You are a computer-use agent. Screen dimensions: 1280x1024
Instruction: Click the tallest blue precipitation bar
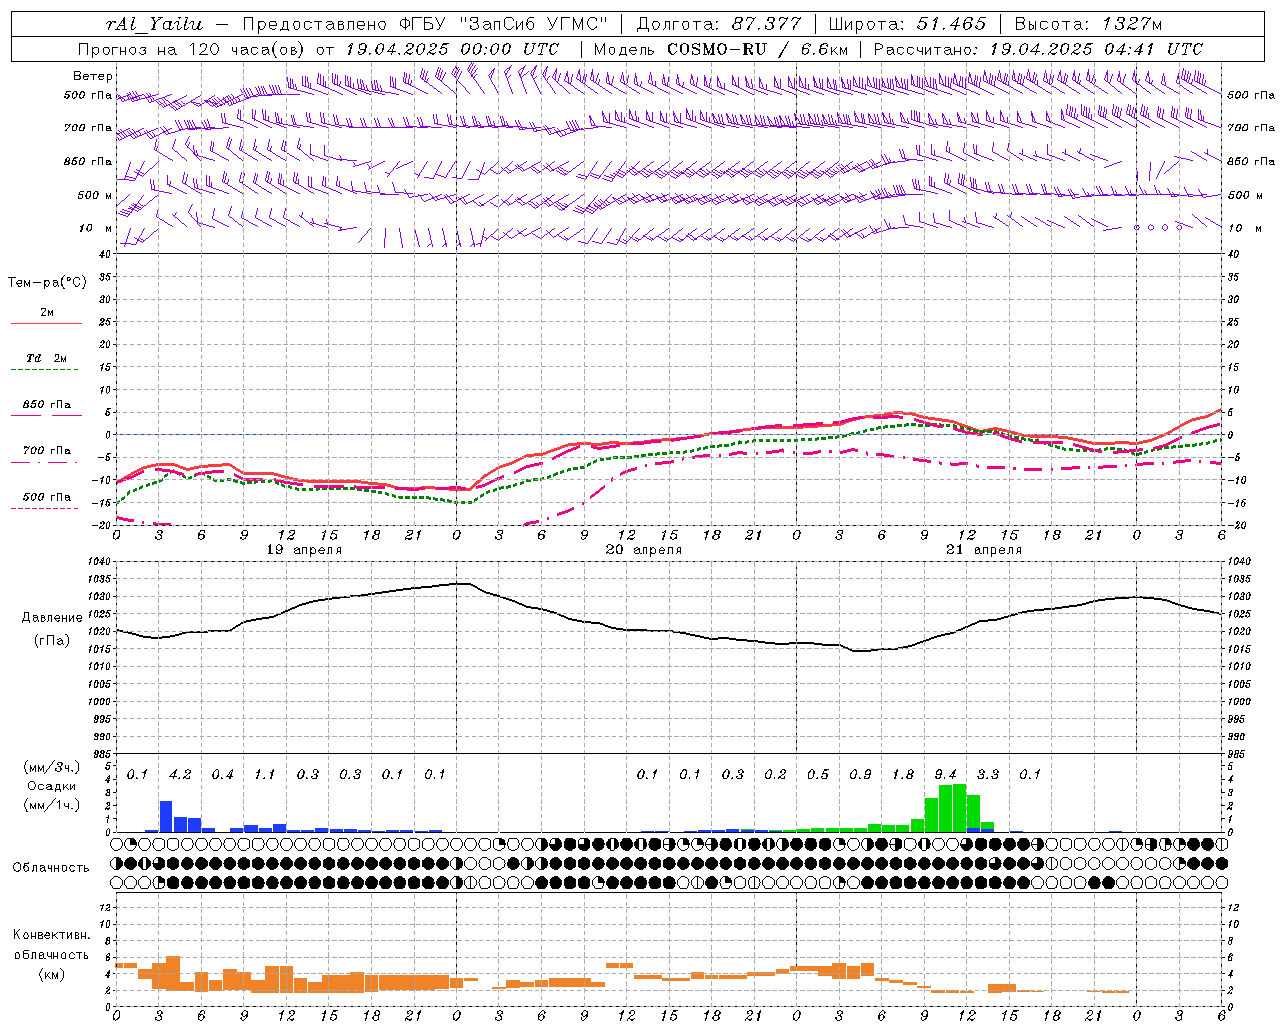(166, 816)
